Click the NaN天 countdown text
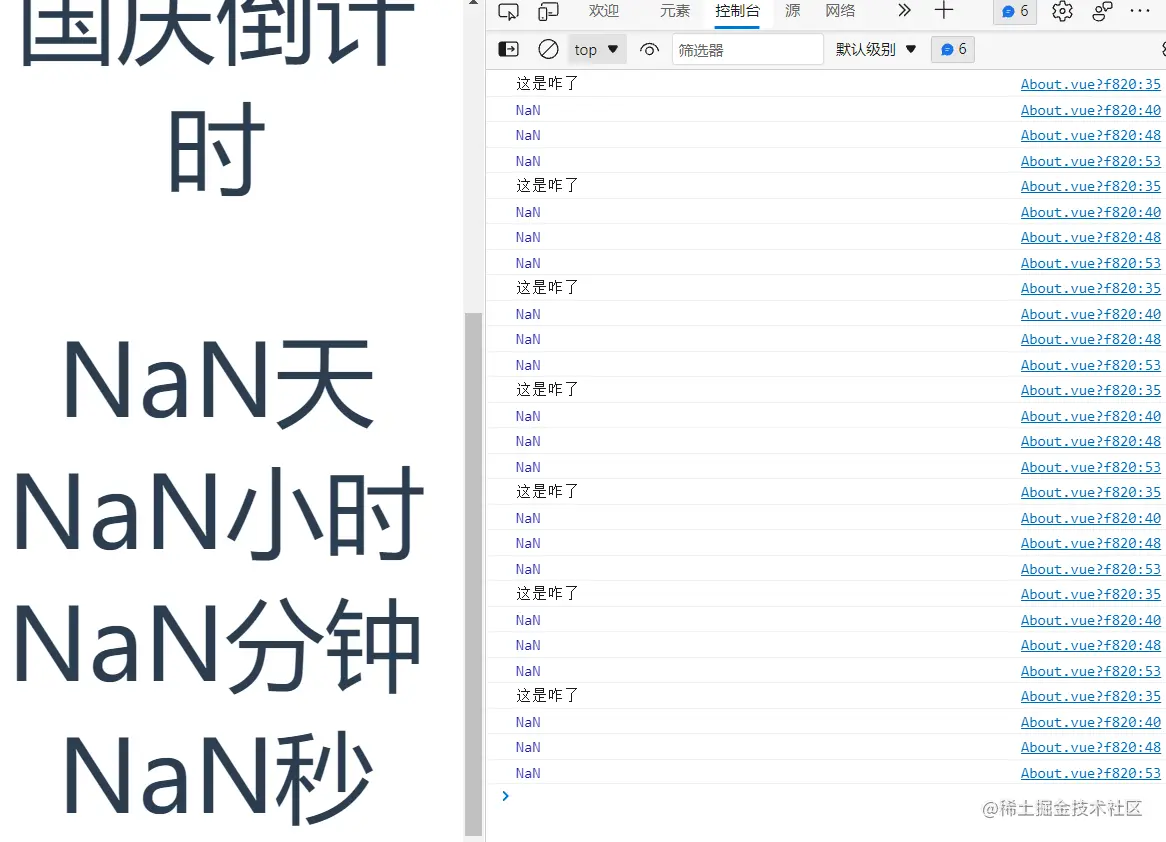The width and height of the screenshot is (1166, 842). coord(218,384)
